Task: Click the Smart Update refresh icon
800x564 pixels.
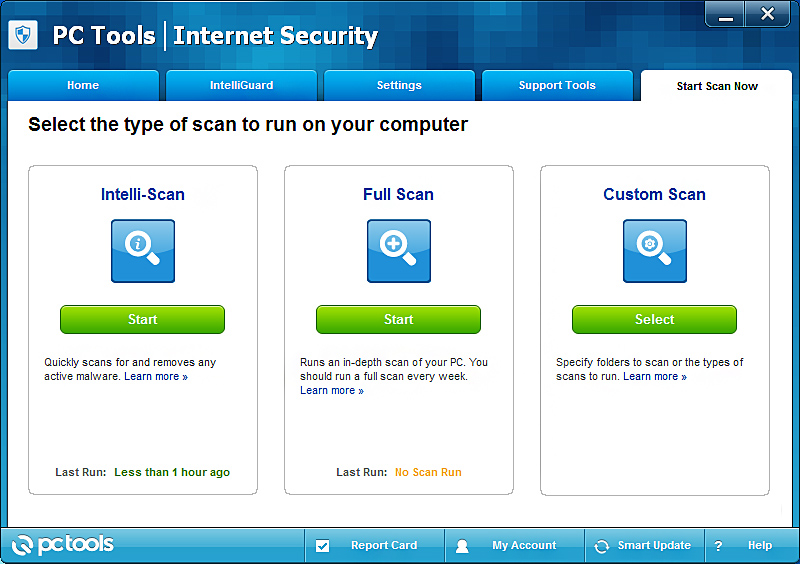Action: [602, 546]
